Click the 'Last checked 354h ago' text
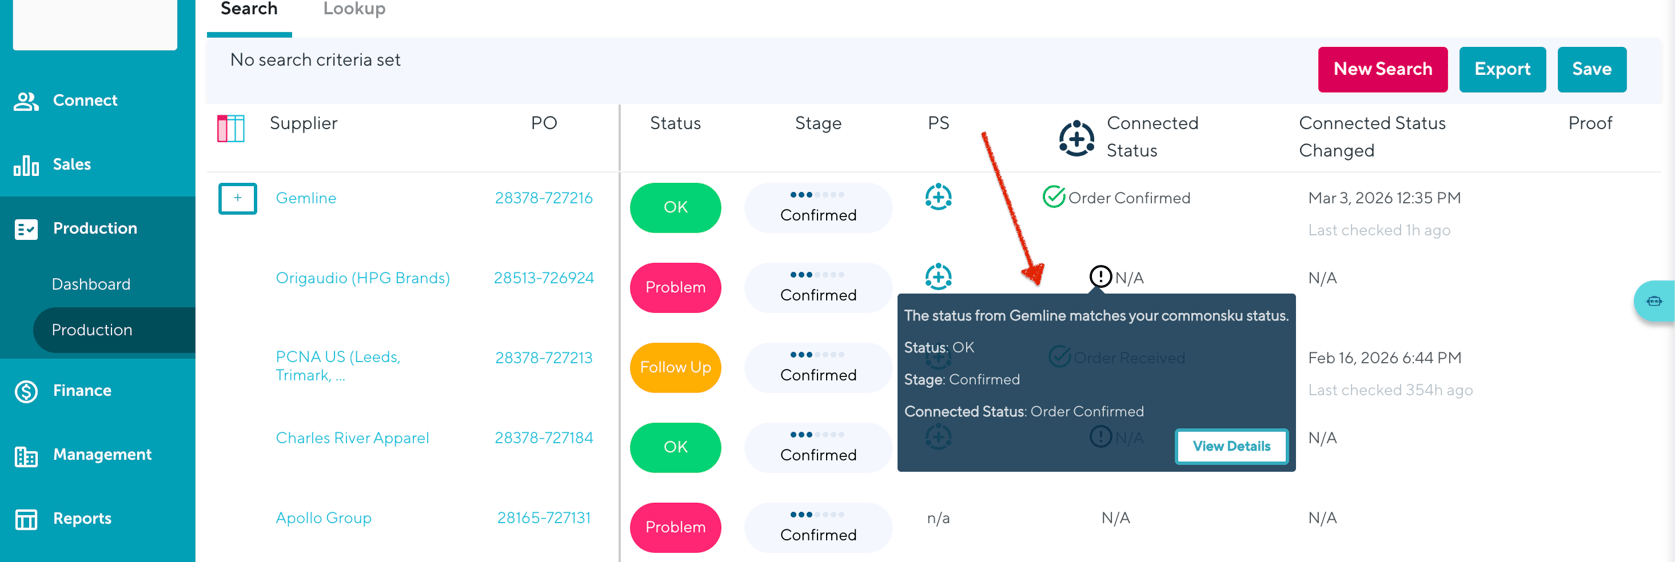This screenshot has width=1675, height=562. click(1390, 390)
